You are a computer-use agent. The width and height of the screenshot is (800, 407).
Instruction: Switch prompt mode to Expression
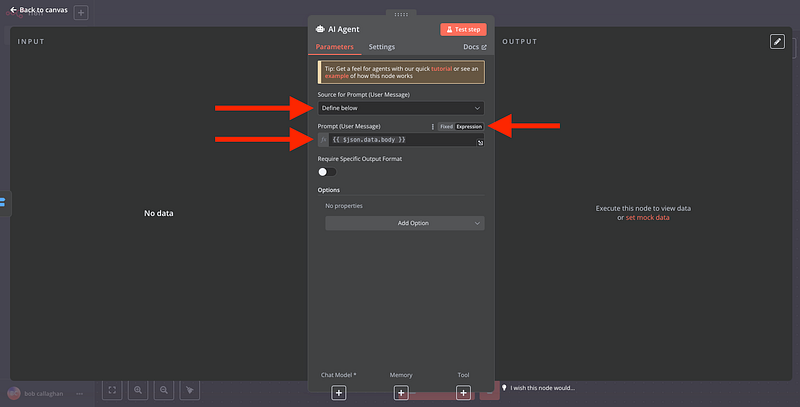click(469, 127)
